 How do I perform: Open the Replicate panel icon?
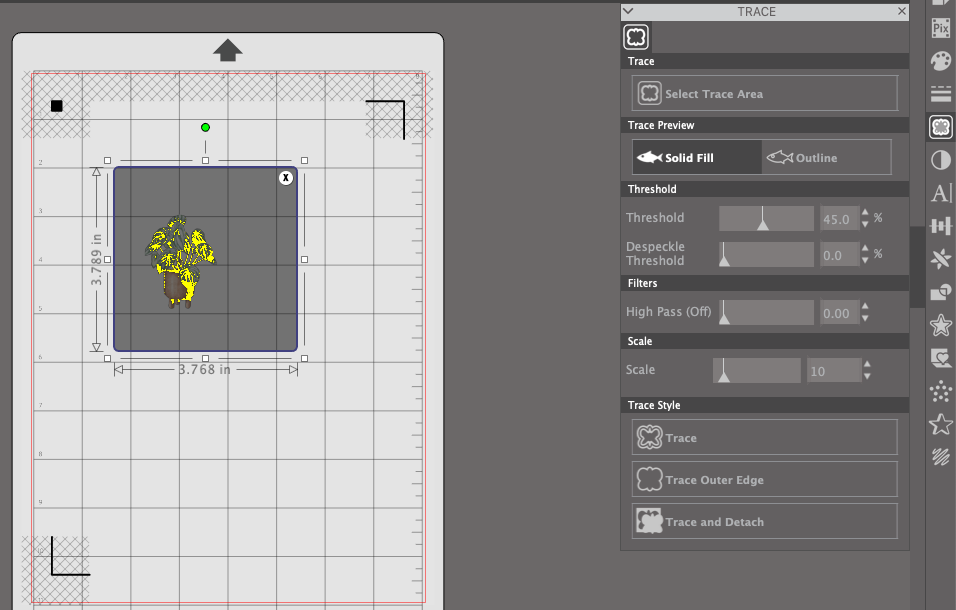pos(941,259)
